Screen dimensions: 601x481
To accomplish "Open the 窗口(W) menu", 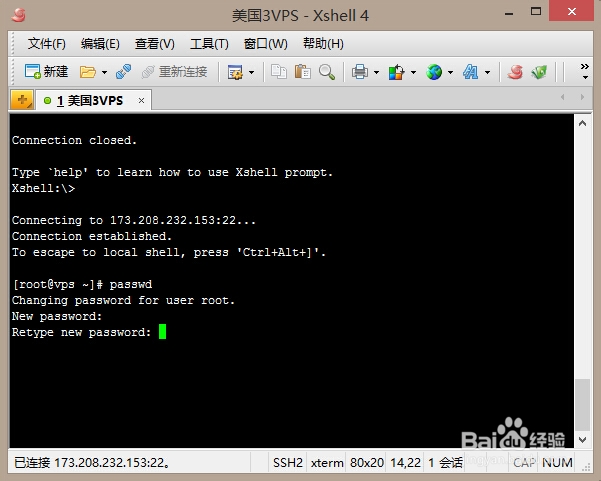I will point(265,44).
